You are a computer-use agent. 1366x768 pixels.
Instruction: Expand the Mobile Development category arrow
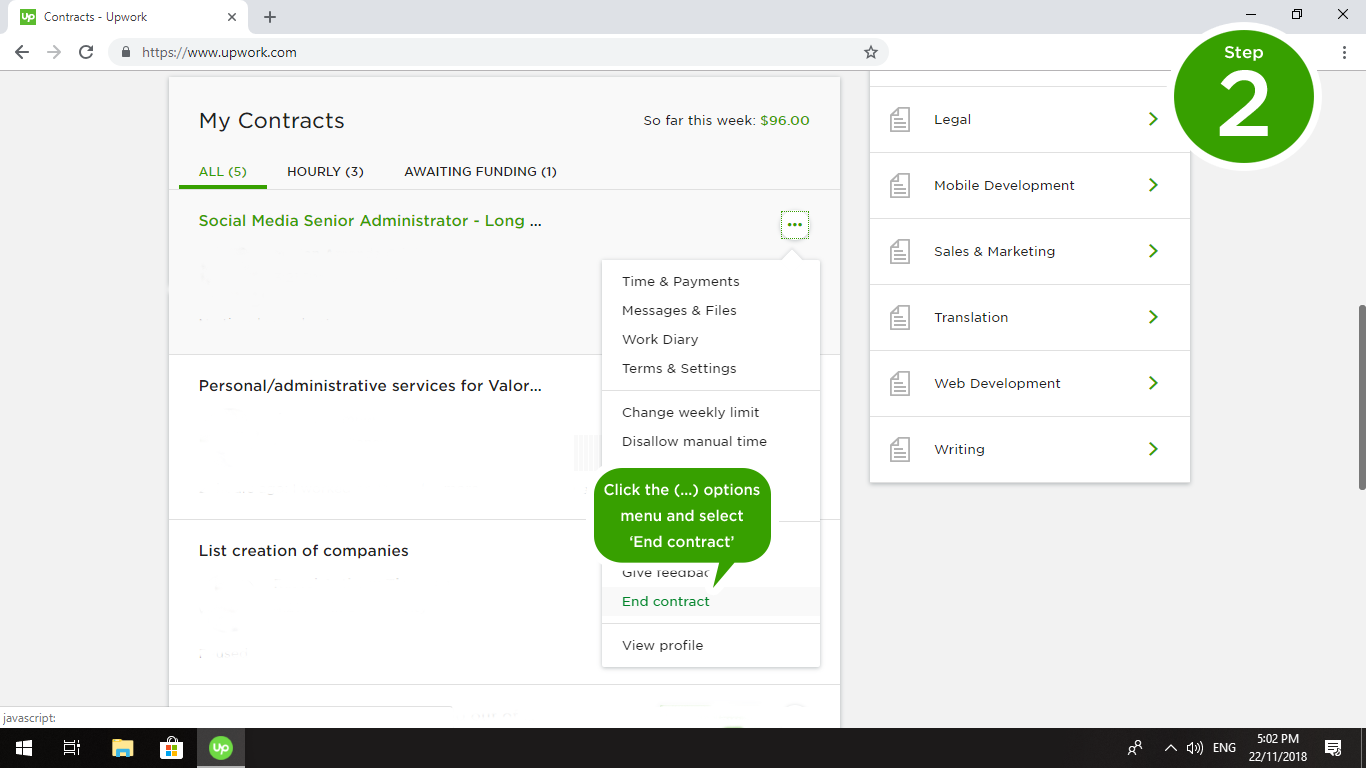[1153, 185]
